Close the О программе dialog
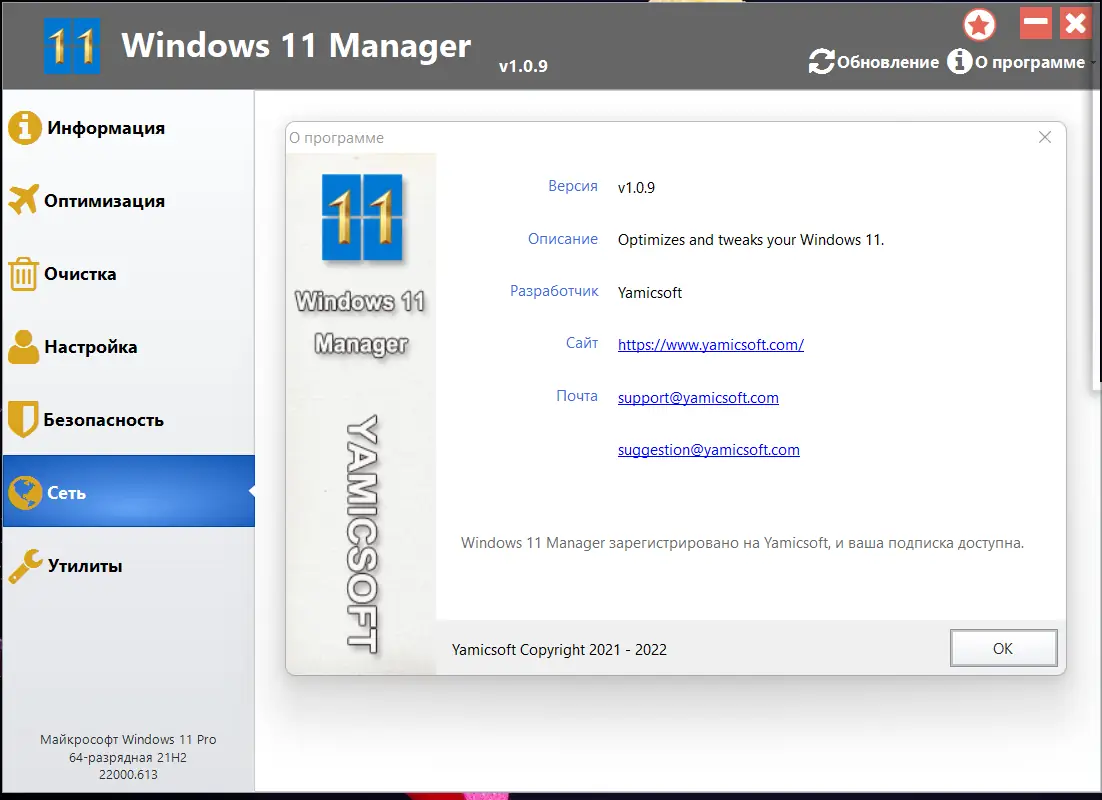The image size is (1102, 800). [1045, 137]
